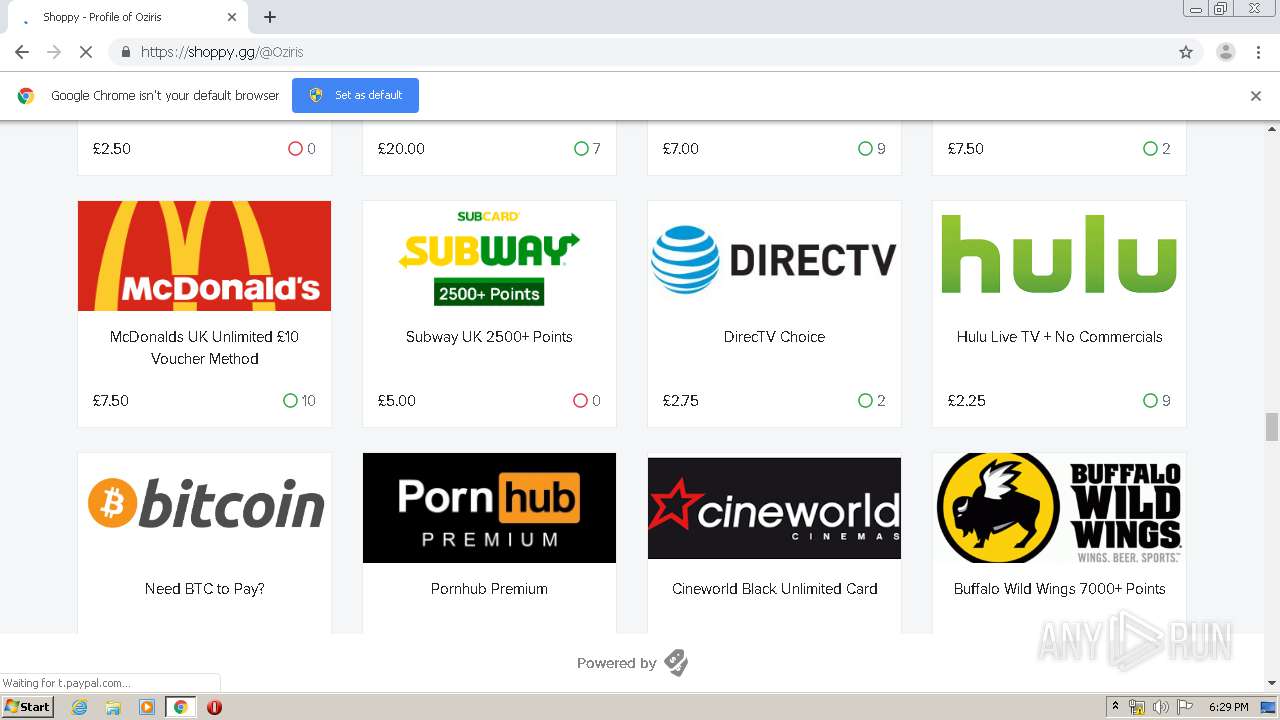The image size is (1280, 720).
Task: Click the Powered by Shoppy logo
Action: 676,663
